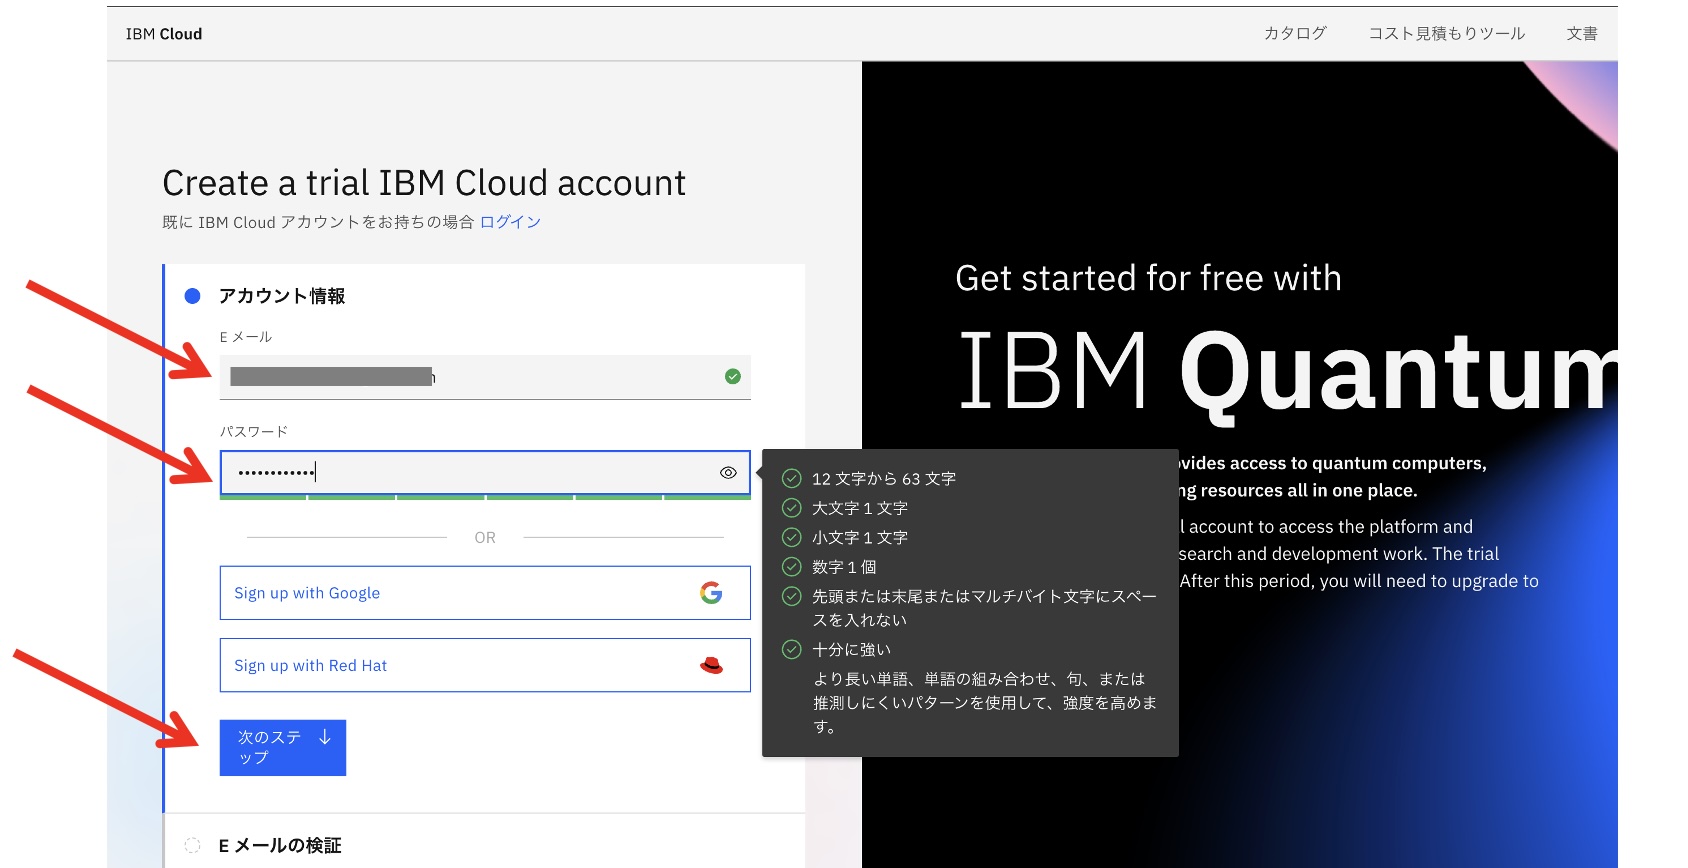
Task: Click the Create a trial IBM Cloud account heading
Action: click(x=424, y=183)
